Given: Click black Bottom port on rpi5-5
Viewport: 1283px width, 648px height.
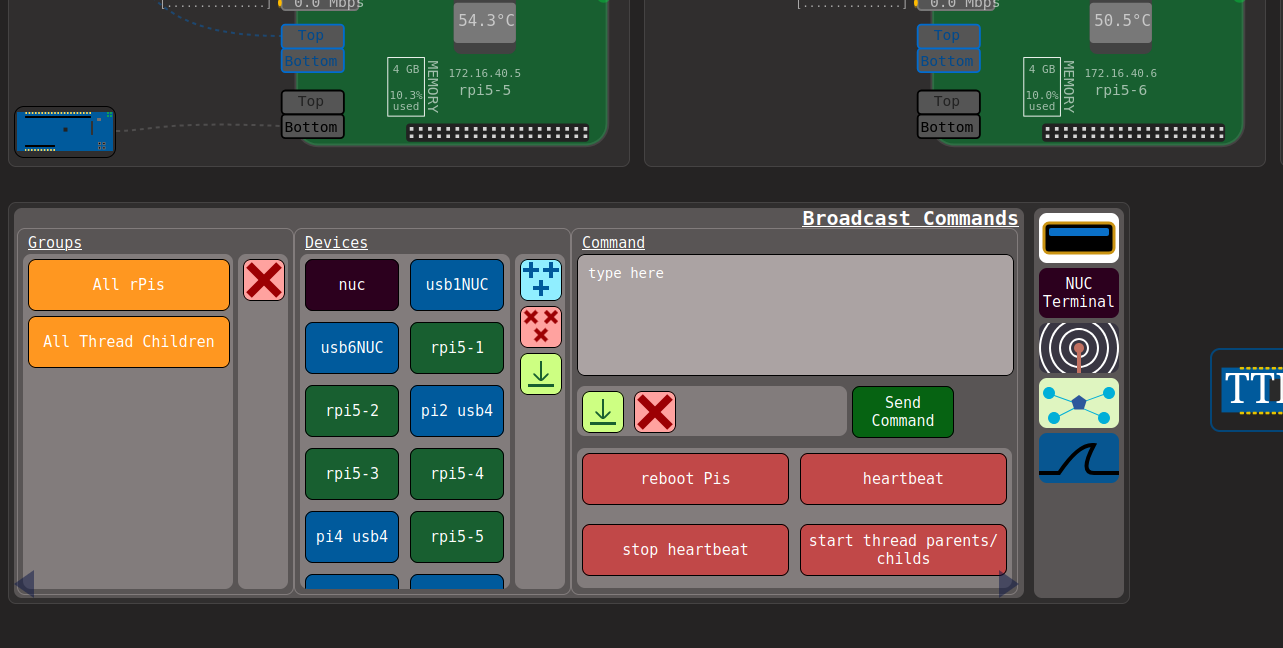Looking at the screenshot, I should click(x=312, y=127).
